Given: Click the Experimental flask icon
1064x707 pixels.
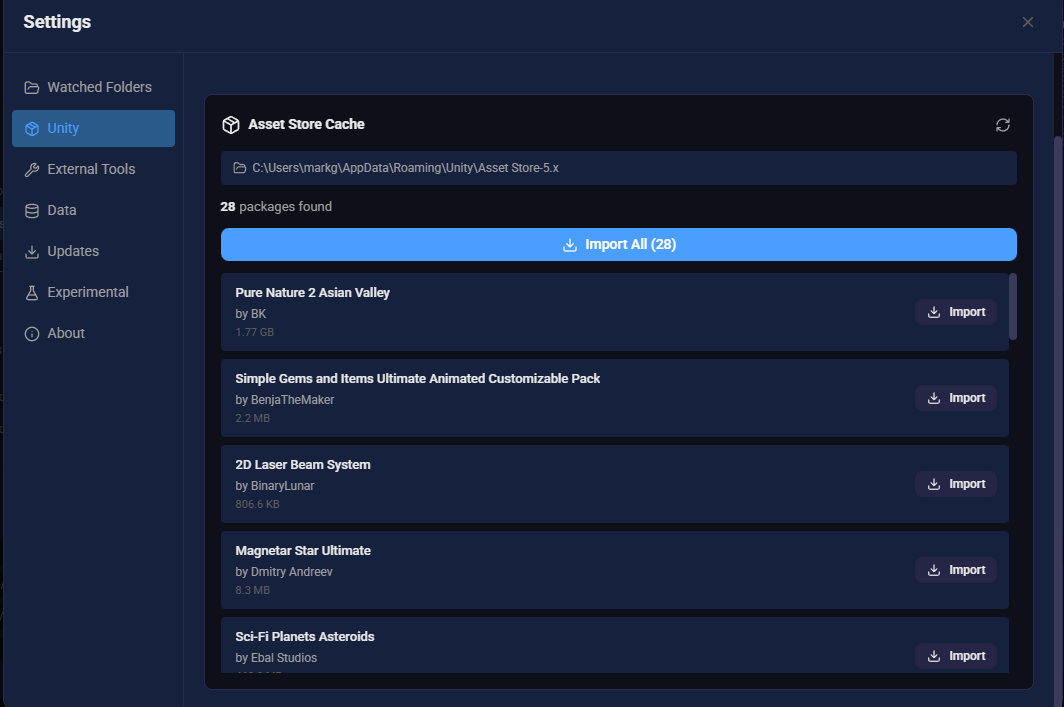Looking at the screenshot, I should pos(31,292).
